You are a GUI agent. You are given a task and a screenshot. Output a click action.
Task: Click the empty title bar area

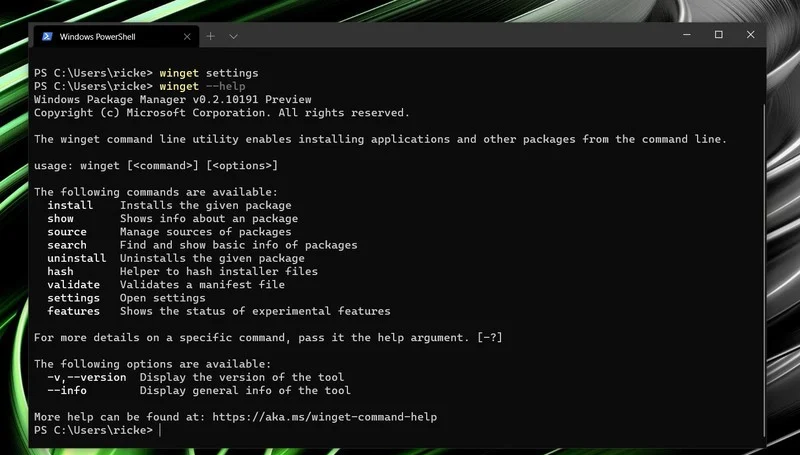tap(450, 35)
